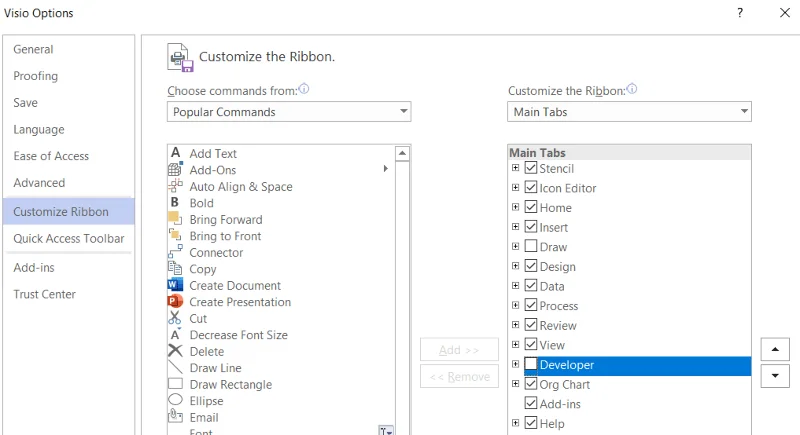
Task: Expand the Developer tree node
Action: (x=515, y=364)
